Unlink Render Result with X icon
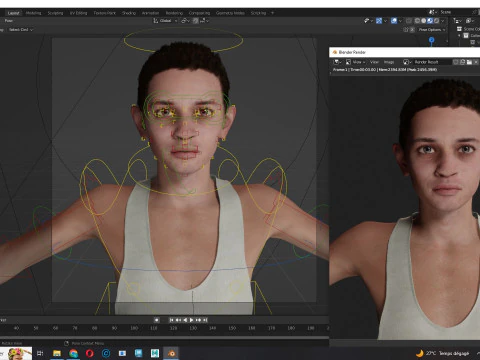 coord(476,62)
